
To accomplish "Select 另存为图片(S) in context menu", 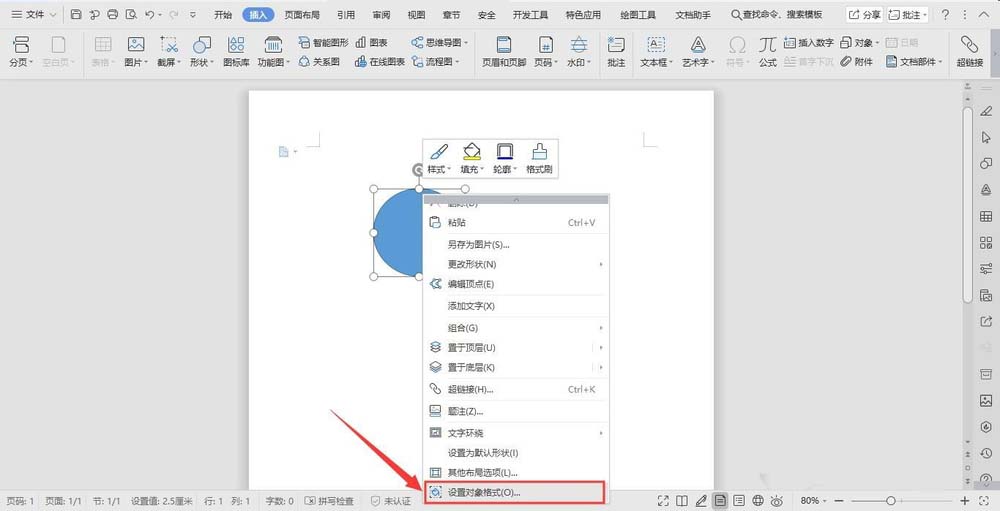I will pos(515,244).
